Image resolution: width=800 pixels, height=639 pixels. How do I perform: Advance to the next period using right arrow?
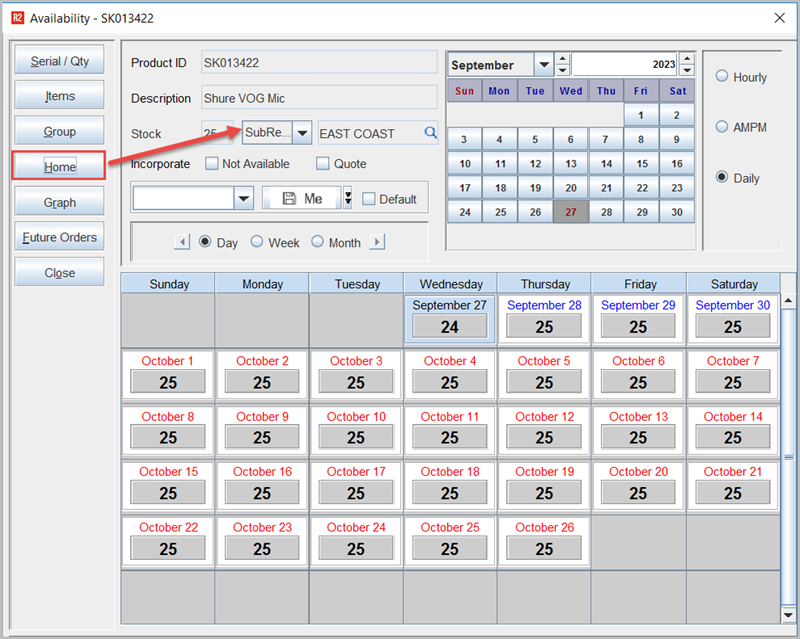pos(377,242)
